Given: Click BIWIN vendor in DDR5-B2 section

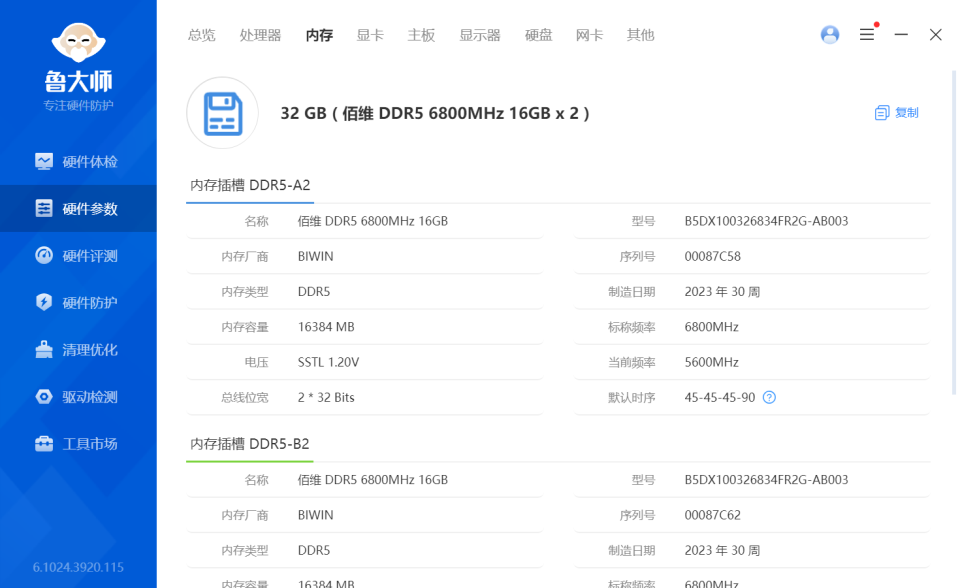Looking at the screenshot, I should (x=315, y=515).
